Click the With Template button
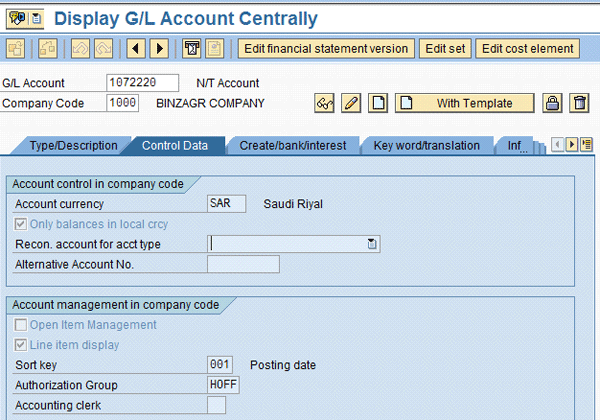600x420 pixels. pos(465,103)
